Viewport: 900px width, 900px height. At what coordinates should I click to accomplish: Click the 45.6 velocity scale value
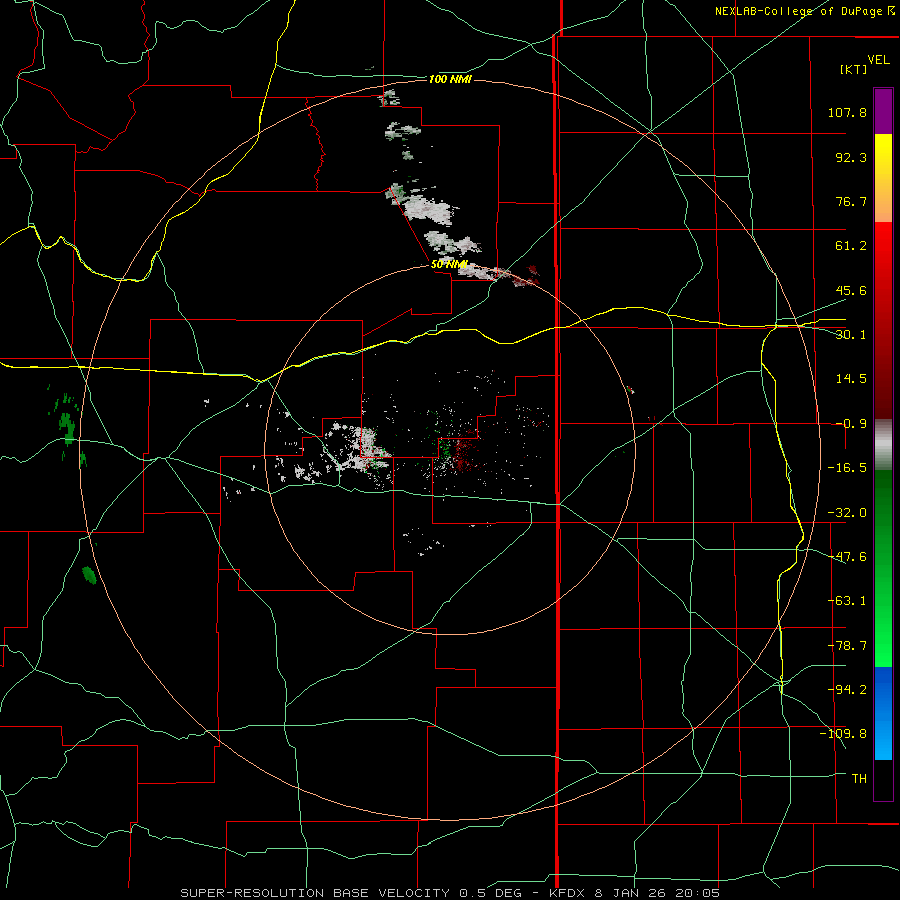click(x=851, y=290)
